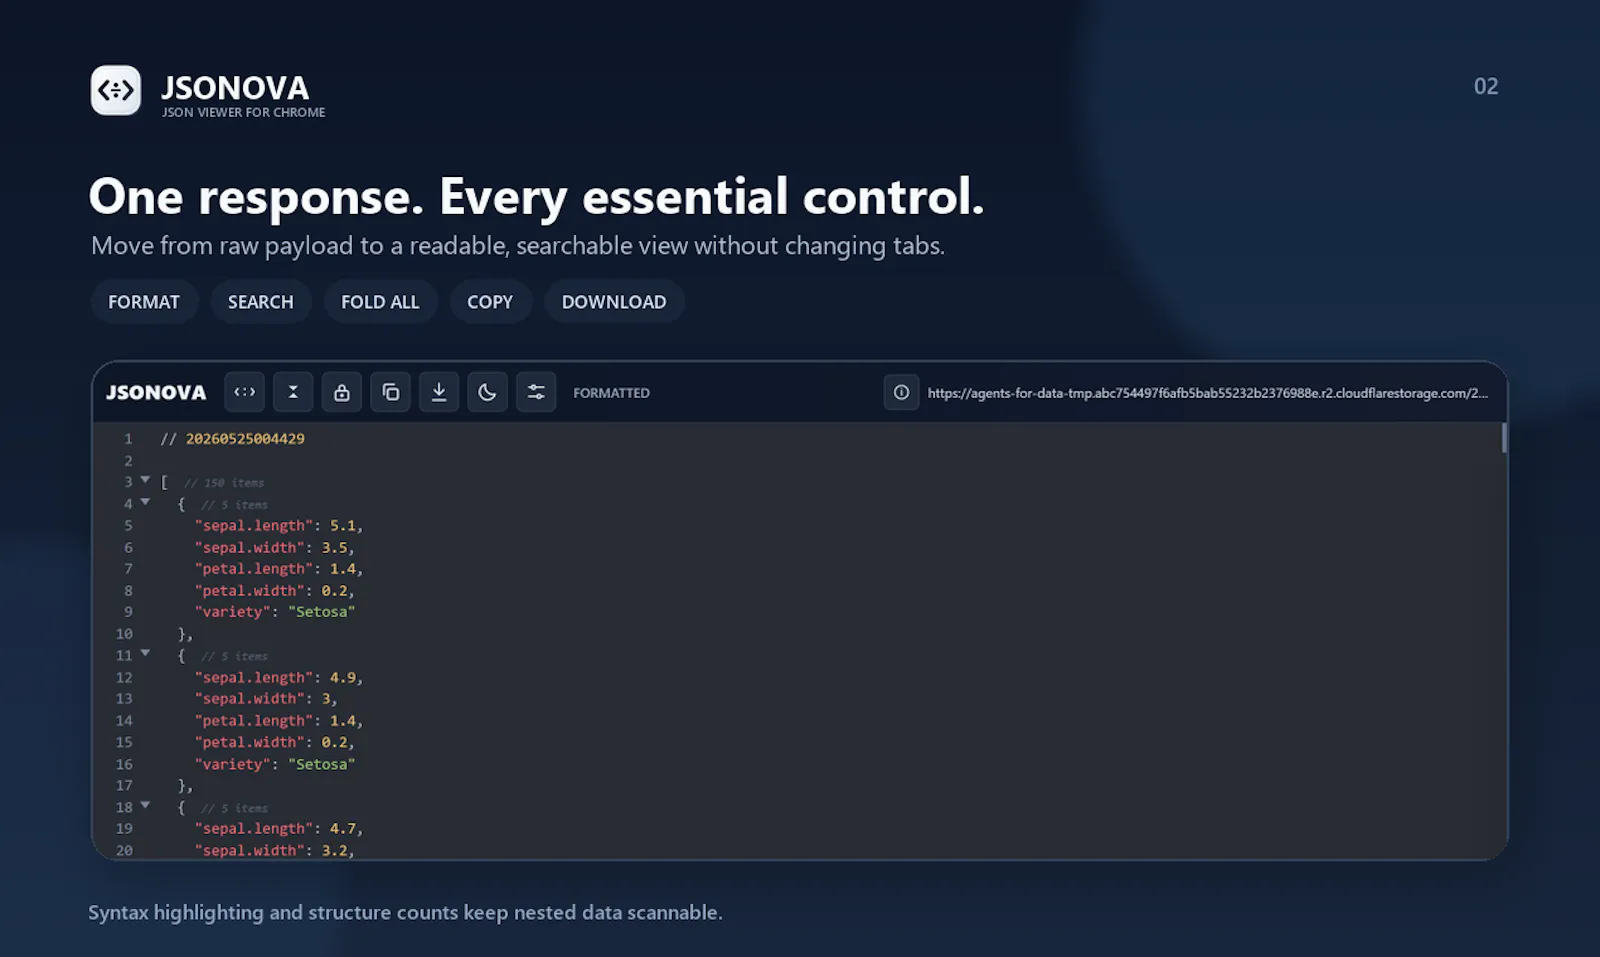Click "variety": "Setosa" on line 16

(275, 764)
